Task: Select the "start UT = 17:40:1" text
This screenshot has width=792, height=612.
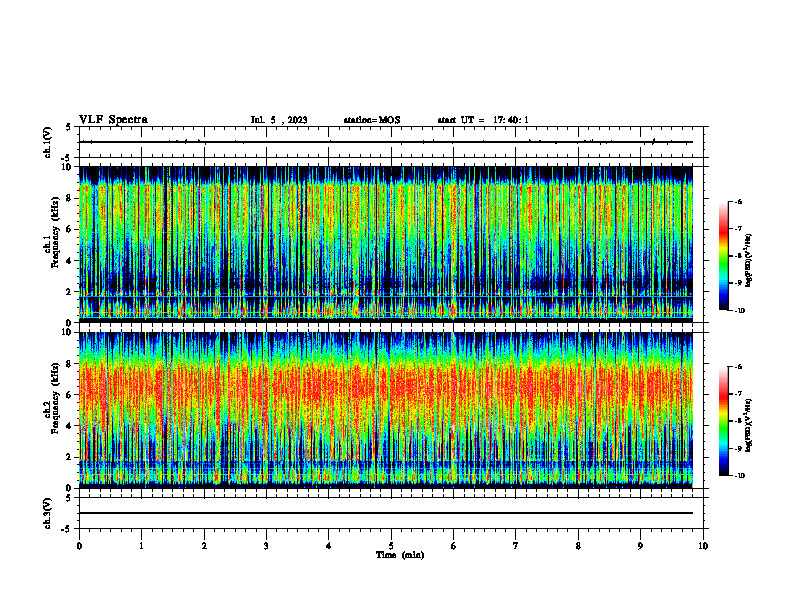Action: (483, 120)
